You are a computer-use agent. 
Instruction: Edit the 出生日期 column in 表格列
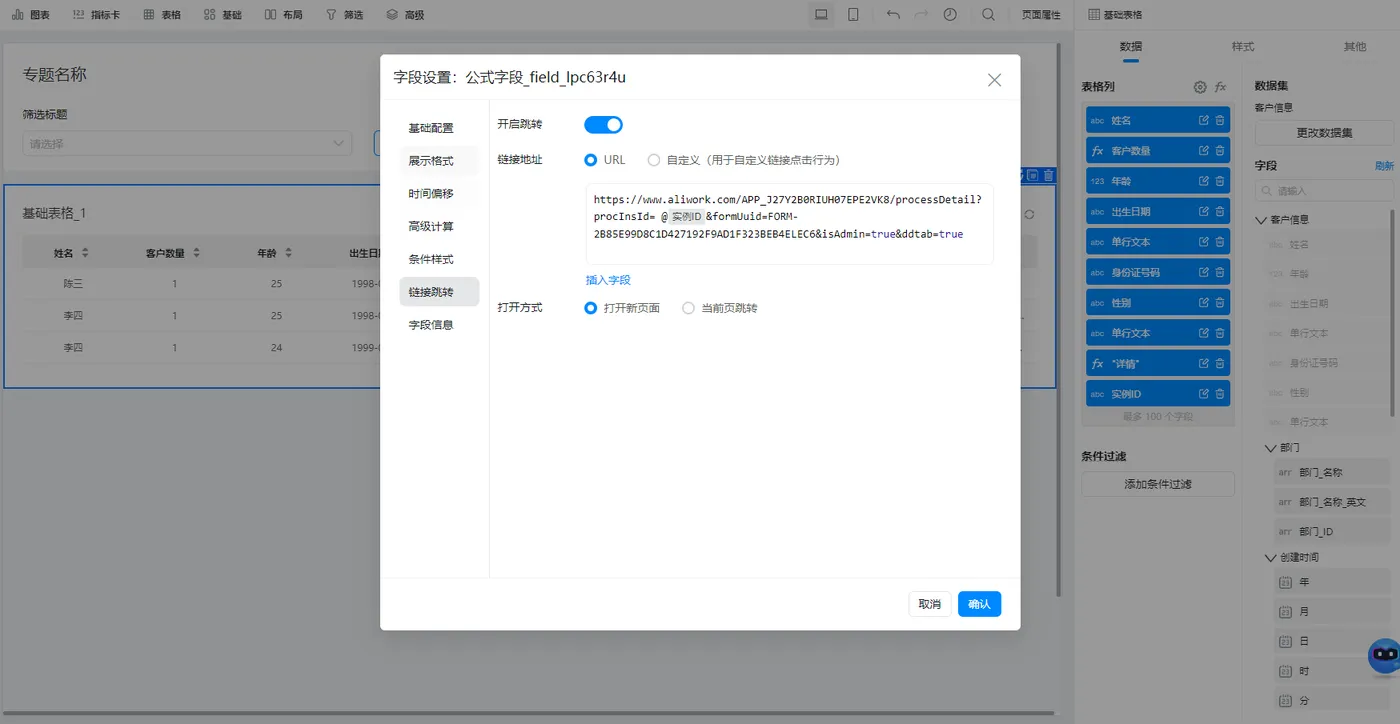pyautogui.click(x=1204, y=212)
